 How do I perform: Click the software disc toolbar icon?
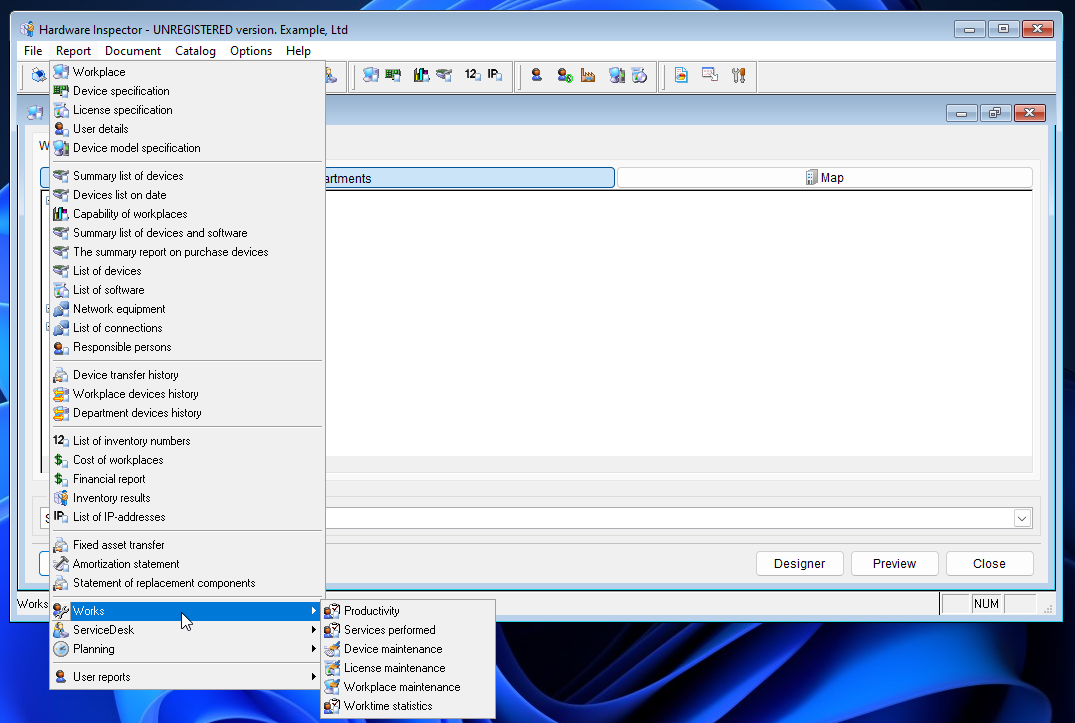click(x=639, y=75)
